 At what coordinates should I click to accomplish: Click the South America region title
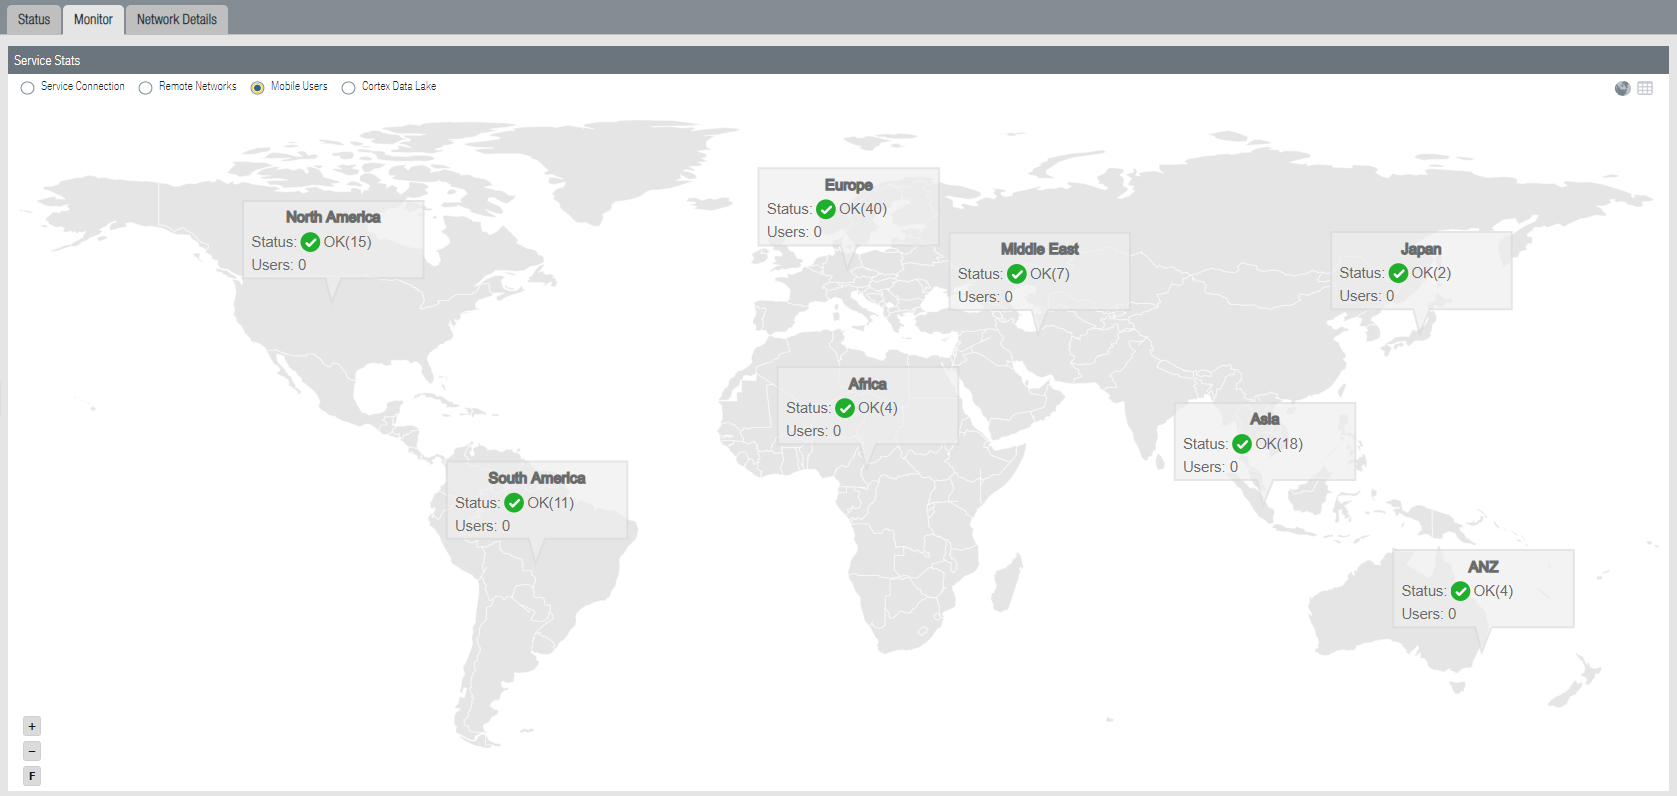(x=536, y=478)
